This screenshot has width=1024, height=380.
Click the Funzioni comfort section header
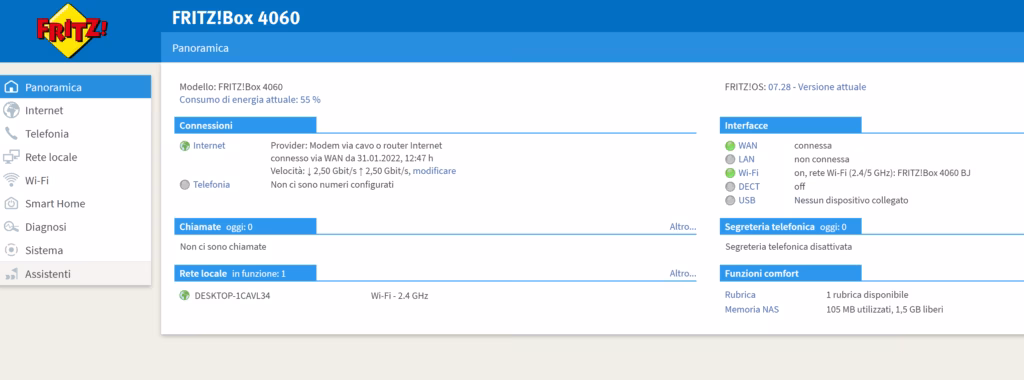[790, 274]
